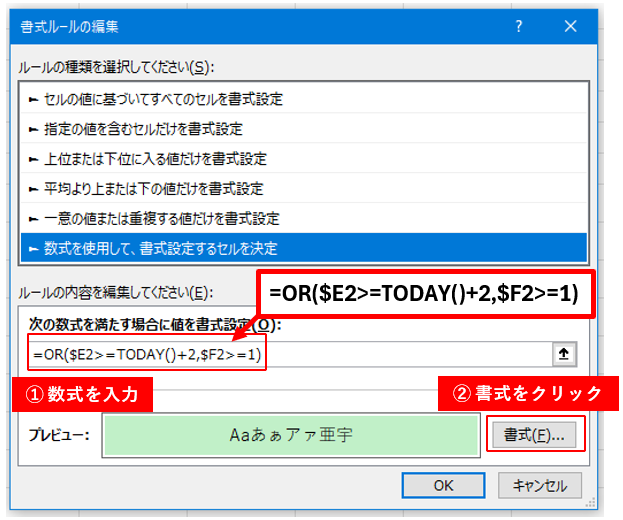Image resolution: width=623 pixels, height=520 pixels.
Task: Open the 書式(F)... format button
Action: (x=535, y=435)
